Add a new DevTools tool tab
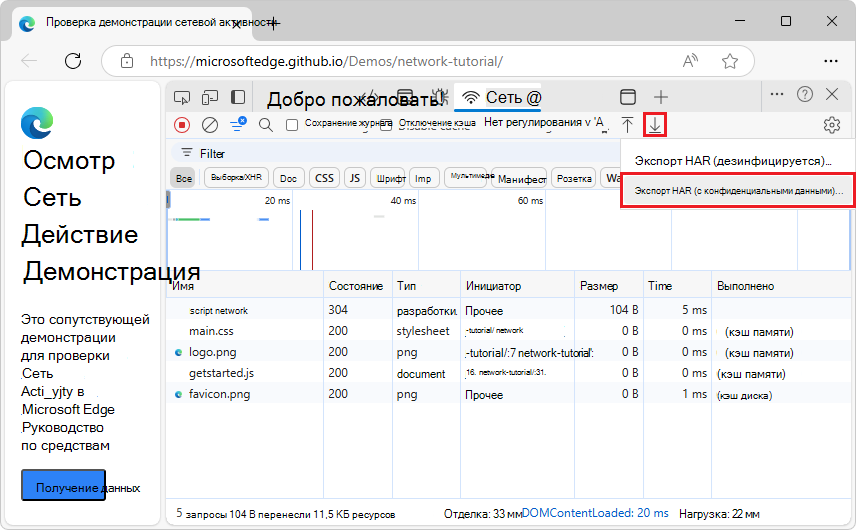Image resolution: width=856 pixels, height=530 pixels. (x=661, y=97)
